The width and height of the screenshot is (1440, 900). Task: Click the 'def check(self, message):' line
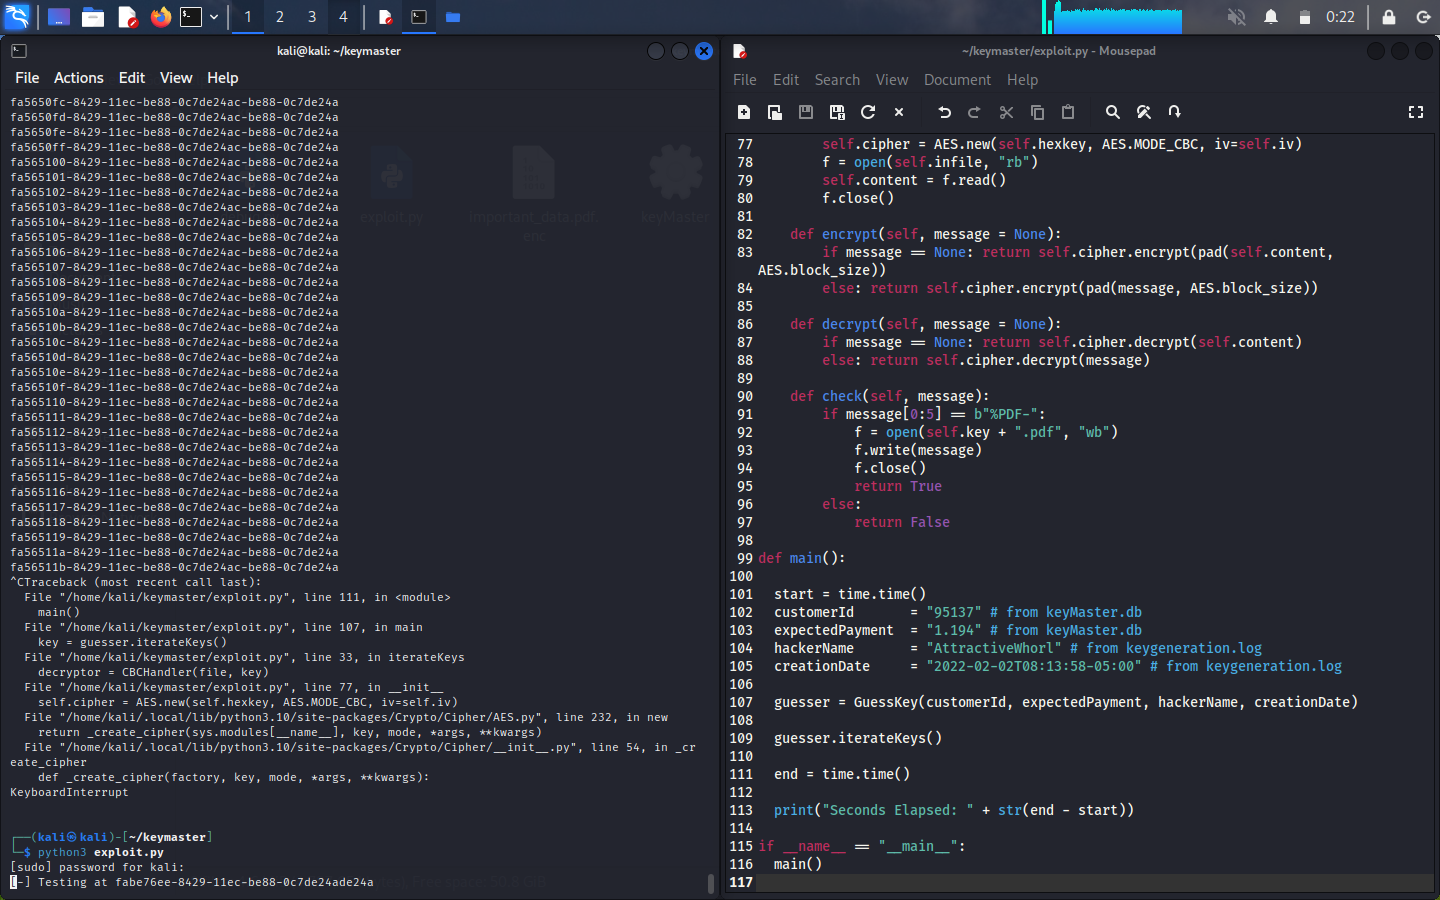889,396
